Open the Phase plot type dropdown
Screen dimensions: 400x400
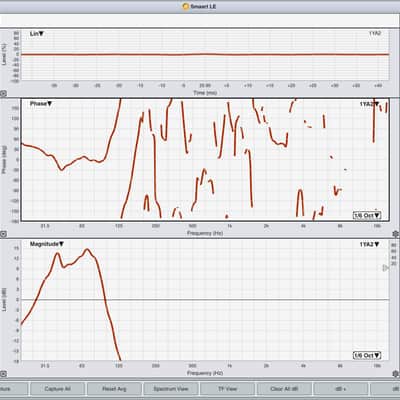coord(41,104)
